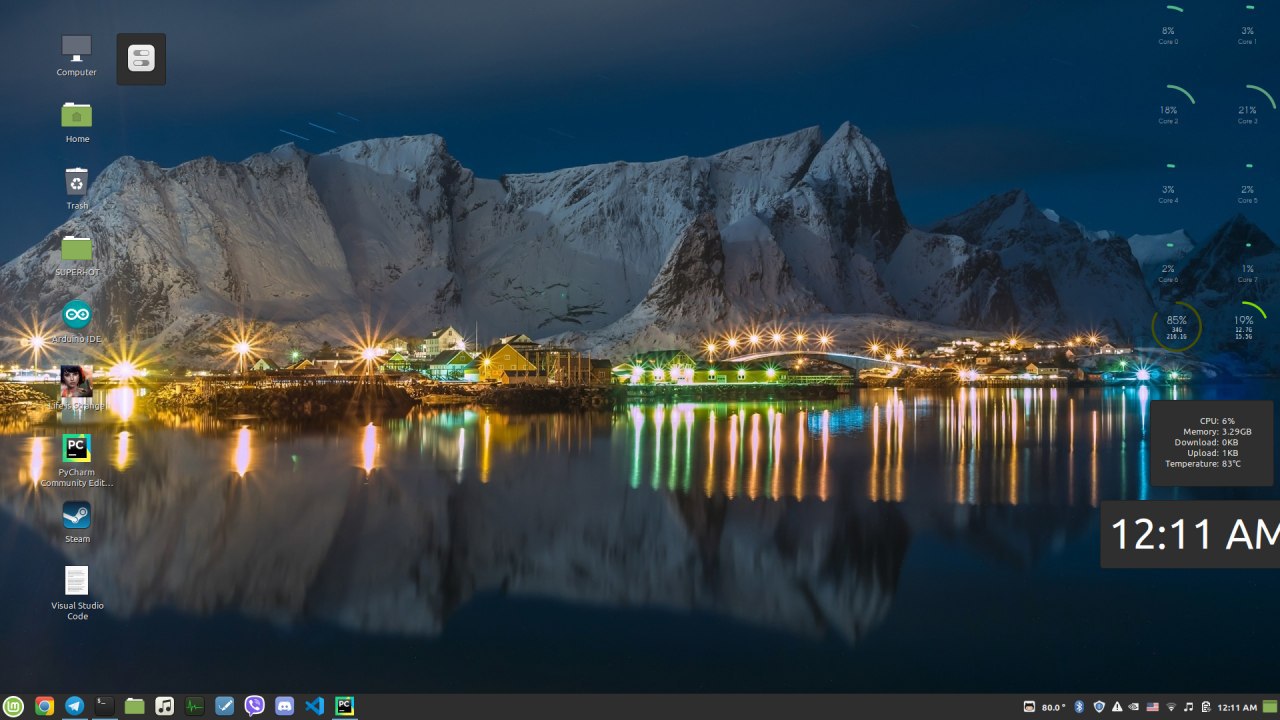
Task: Launch Google Chrome from the panel
Action: [44, 706]
